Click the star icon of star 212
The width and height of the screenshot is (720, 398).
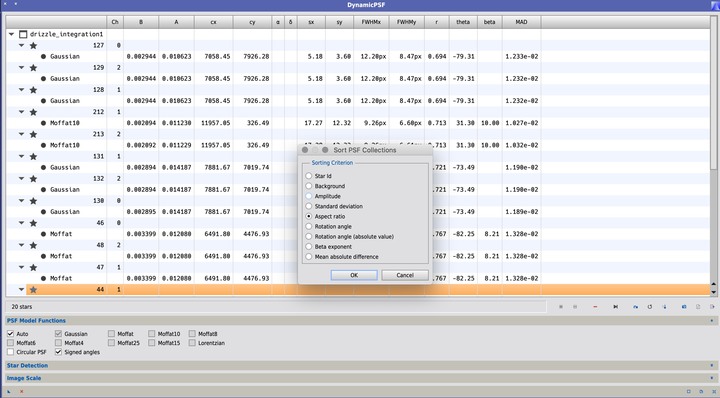coord(33,112)
